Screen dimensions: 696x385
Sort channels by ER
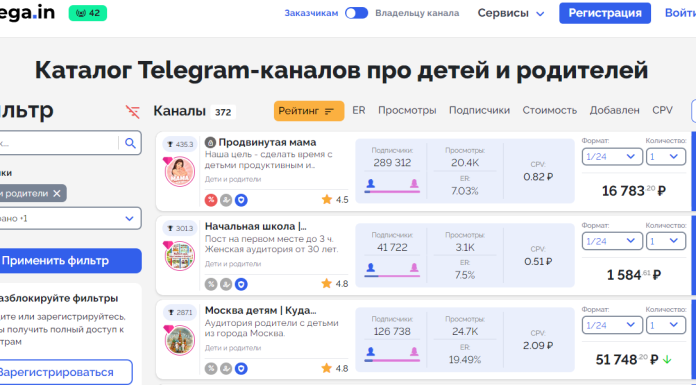point(359,110)
